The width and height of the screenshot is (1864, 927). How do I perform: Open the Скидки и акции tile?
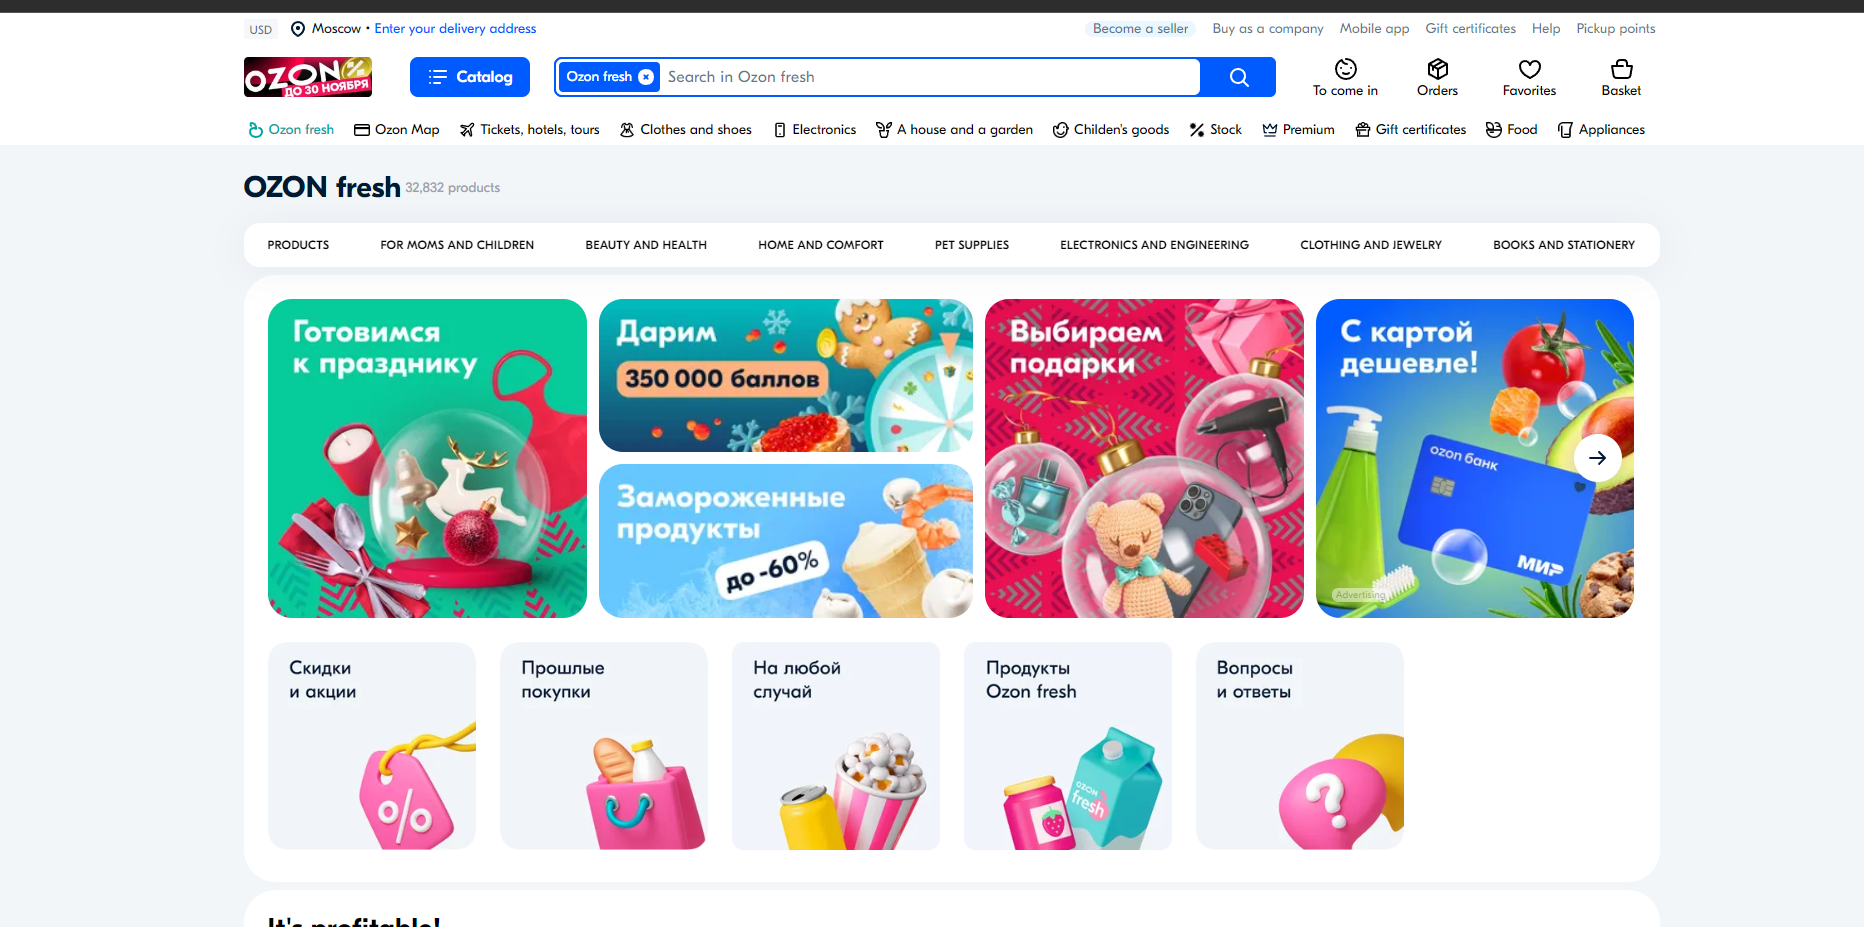(372, 746)
